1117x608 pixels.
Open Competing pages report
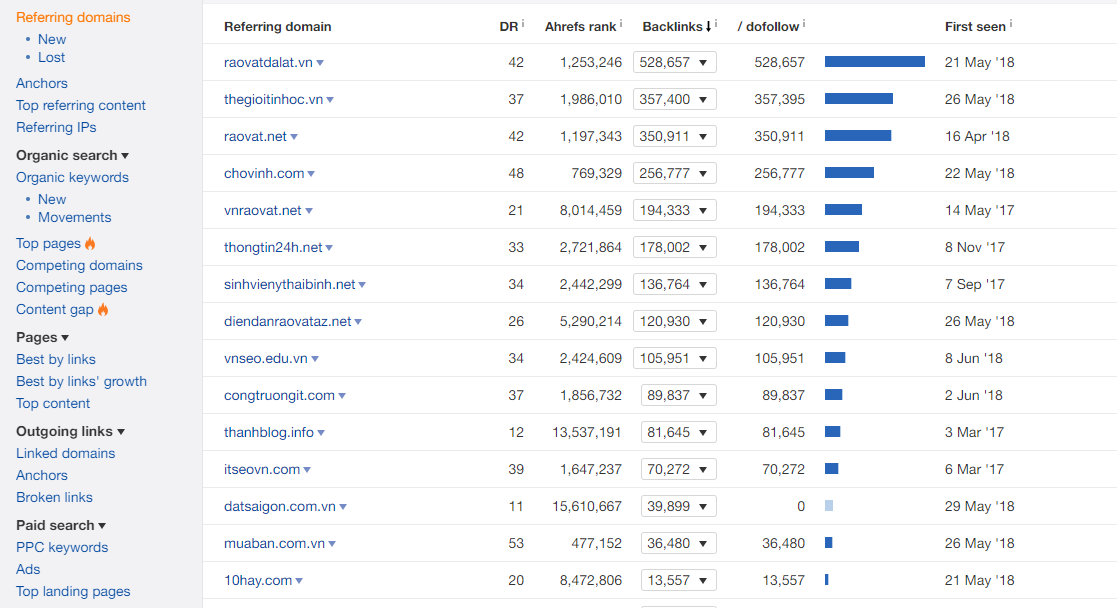pyautogui.click(x=71, y=287)
